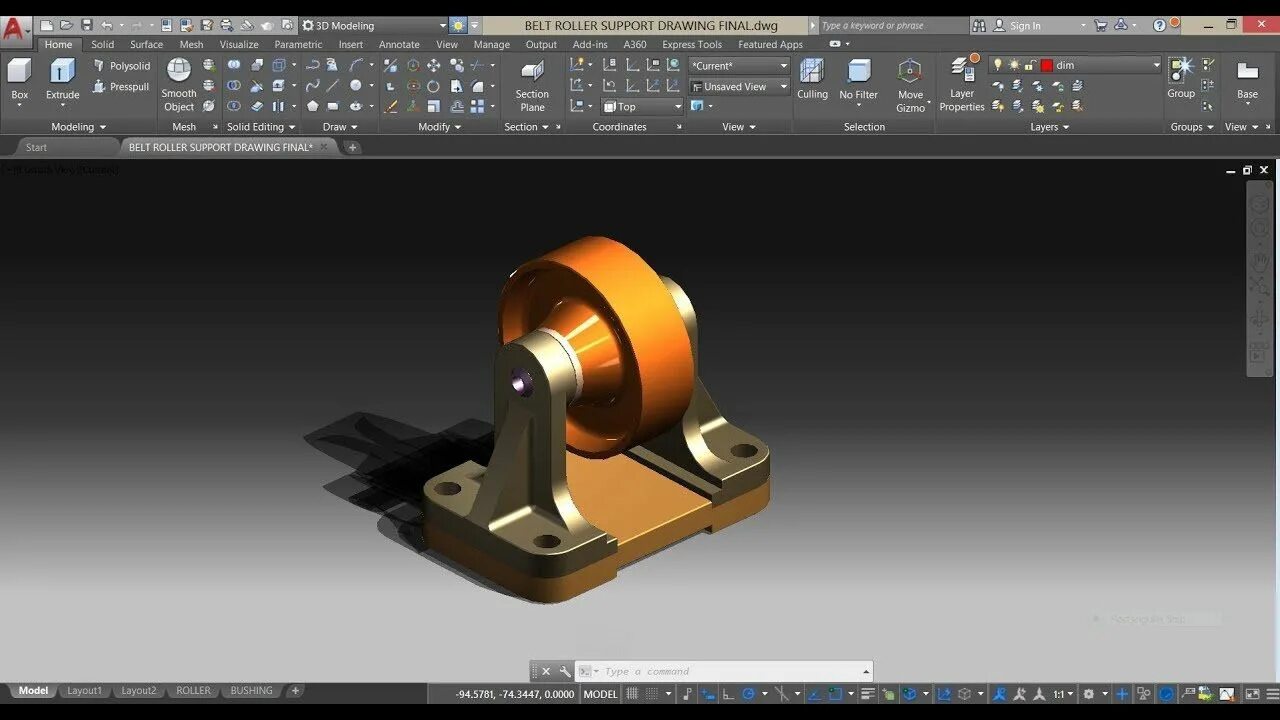Switch to the Solid ribbon tab
1280x720 pixels.
tap(103, 44)
